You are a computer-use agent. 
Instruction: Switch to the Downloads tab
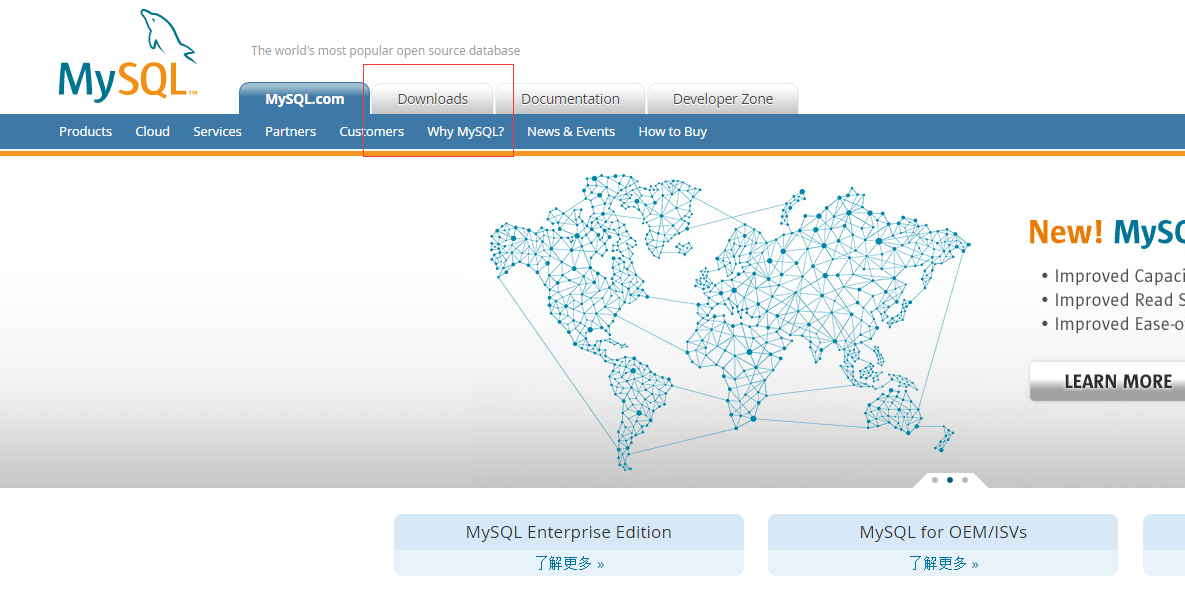pyautogui.click(x=432, y=99)
